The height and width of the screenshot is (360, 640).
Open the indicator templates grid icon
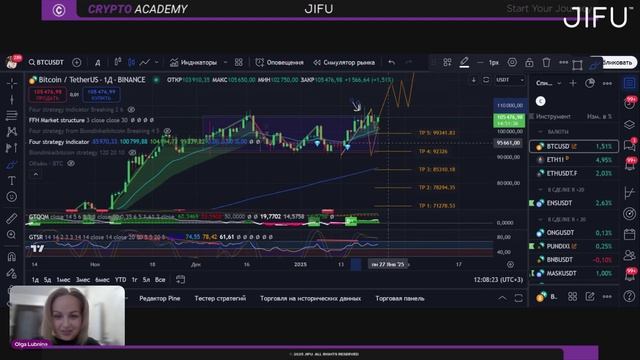pos(238,62)
